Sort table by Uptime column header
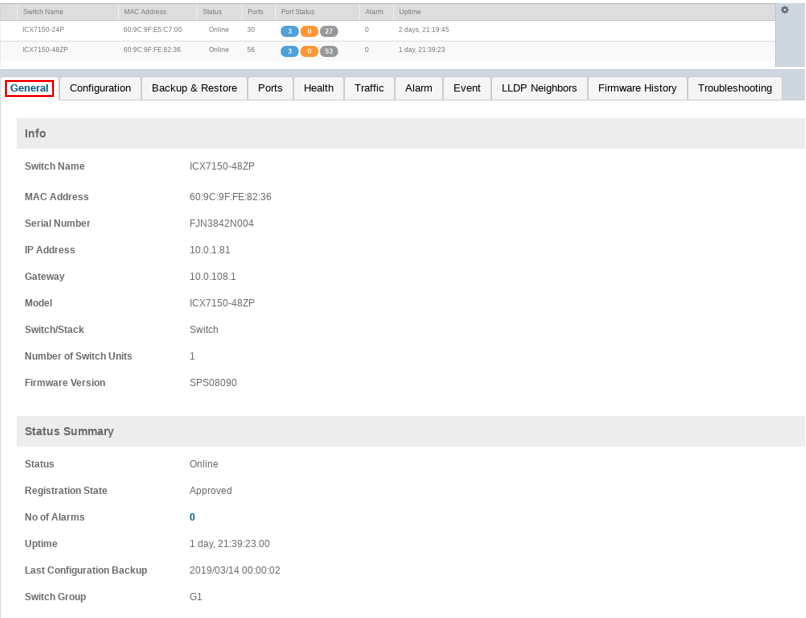806x618 pixels. pos(410,11)
